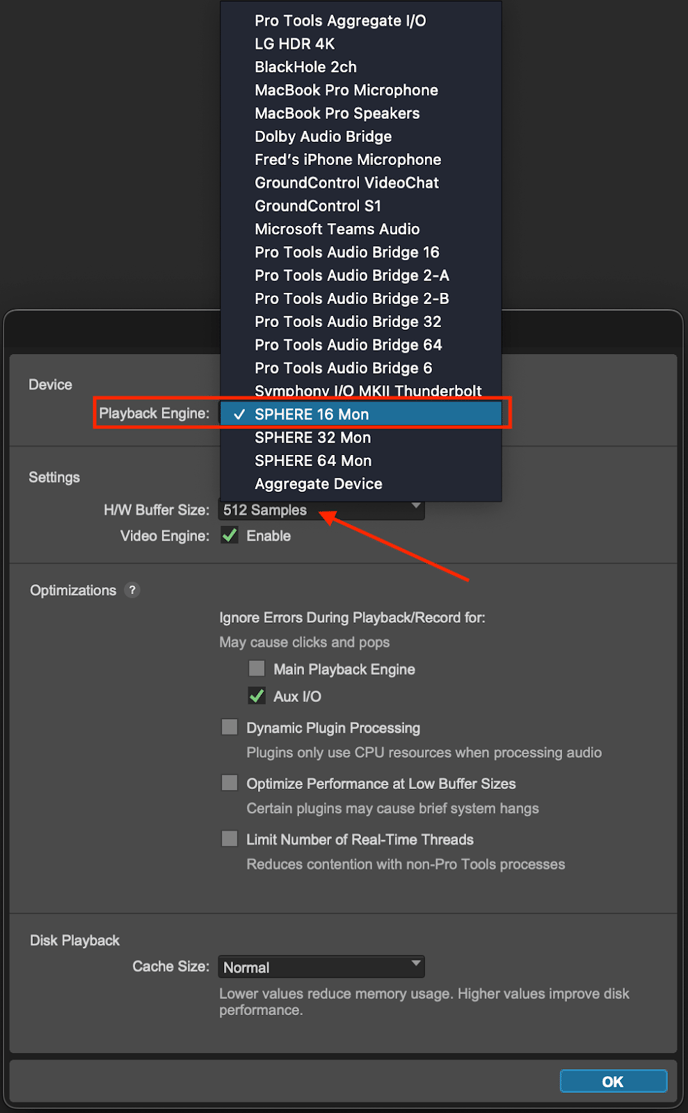The width and height of the screenshot is (688, 1113).
Task: Click the Optimizations help question mark icon
Action: pyautogui.click(x=132, y=590)
